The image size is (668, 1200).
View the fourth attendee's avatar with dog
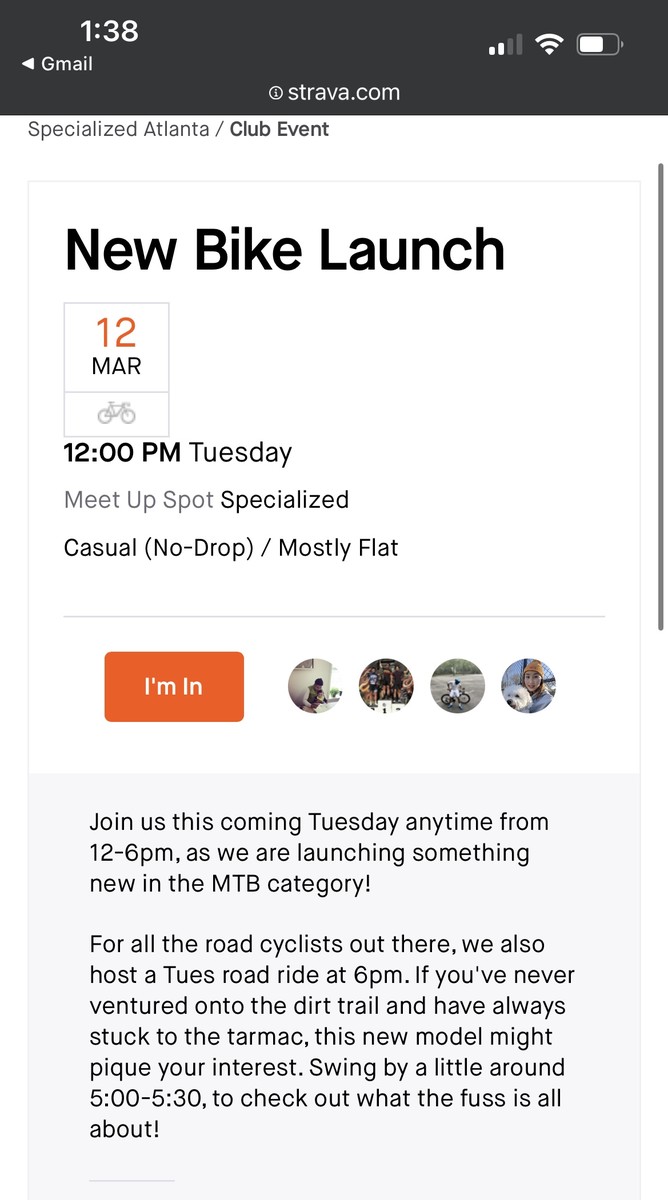[528, 686]
